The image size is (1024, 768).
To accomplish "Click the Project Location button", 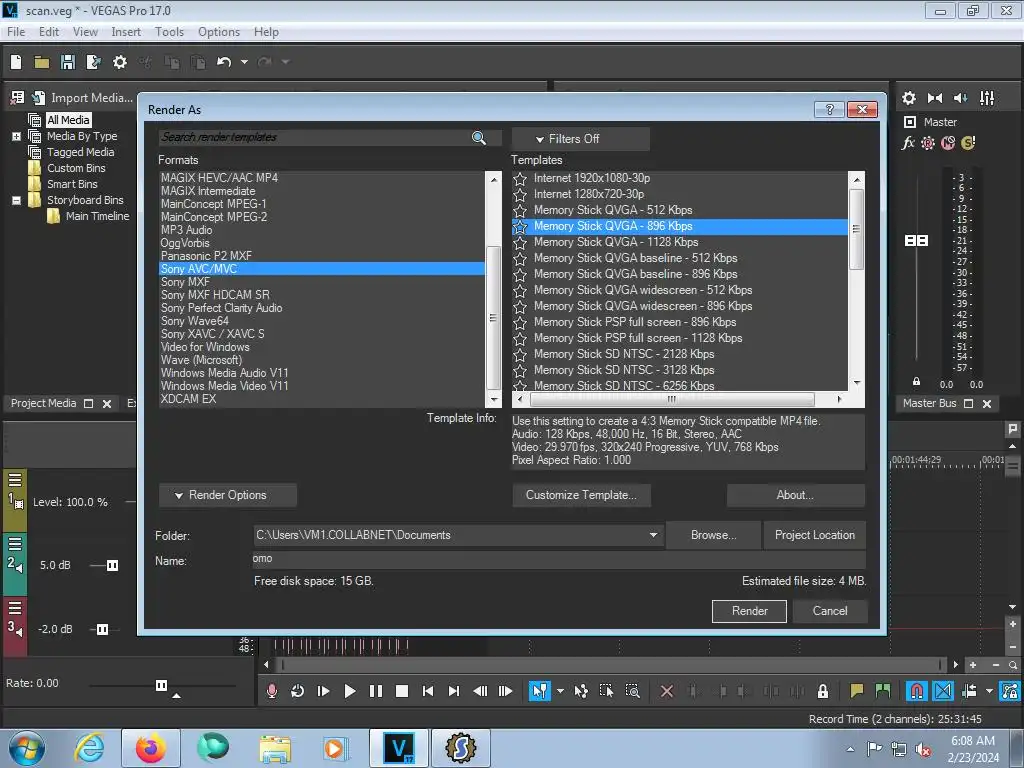I will (814, 535).
